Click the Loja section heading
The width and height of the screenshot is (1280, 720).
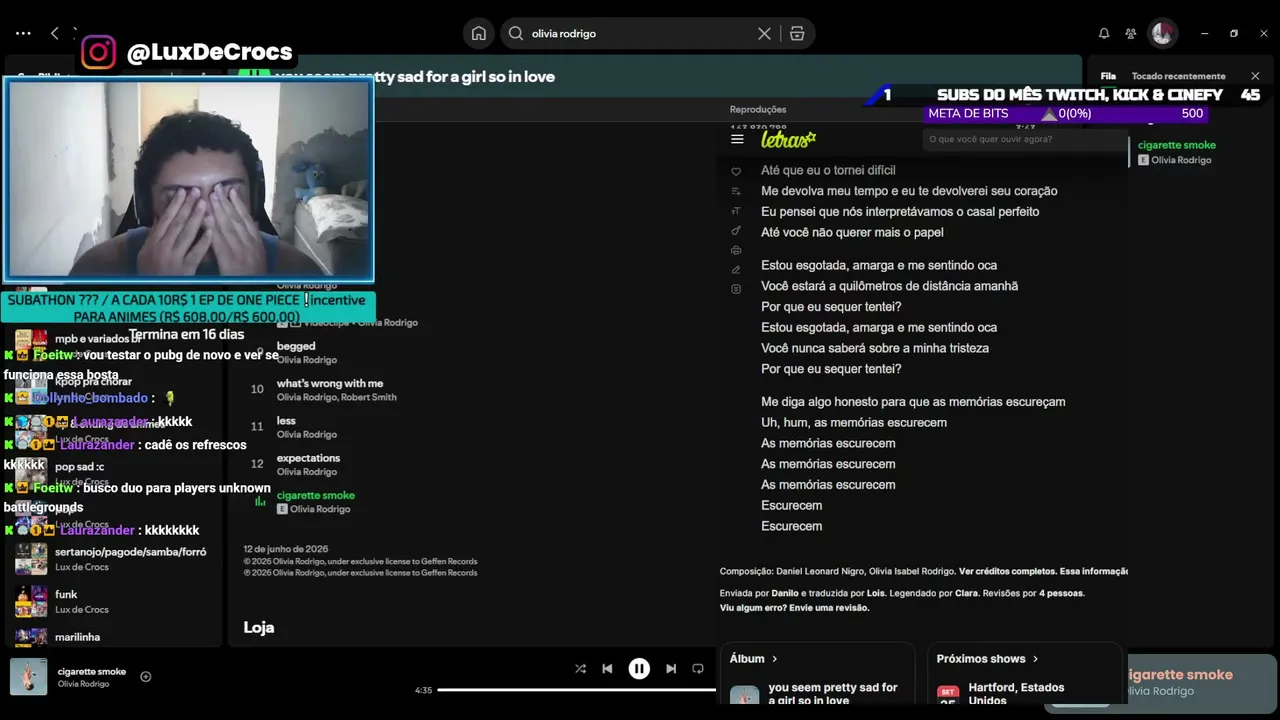point(259,628)
